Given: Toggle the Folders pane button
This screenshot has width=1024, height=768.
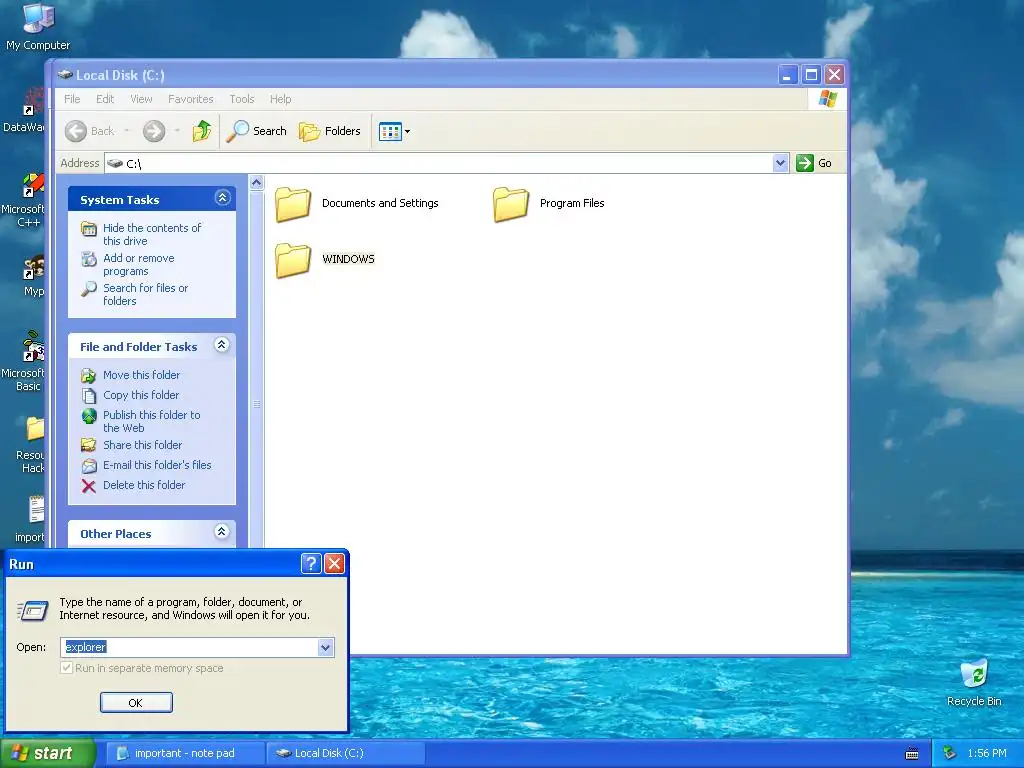Looking at the screenshot, I should [330, 131].
